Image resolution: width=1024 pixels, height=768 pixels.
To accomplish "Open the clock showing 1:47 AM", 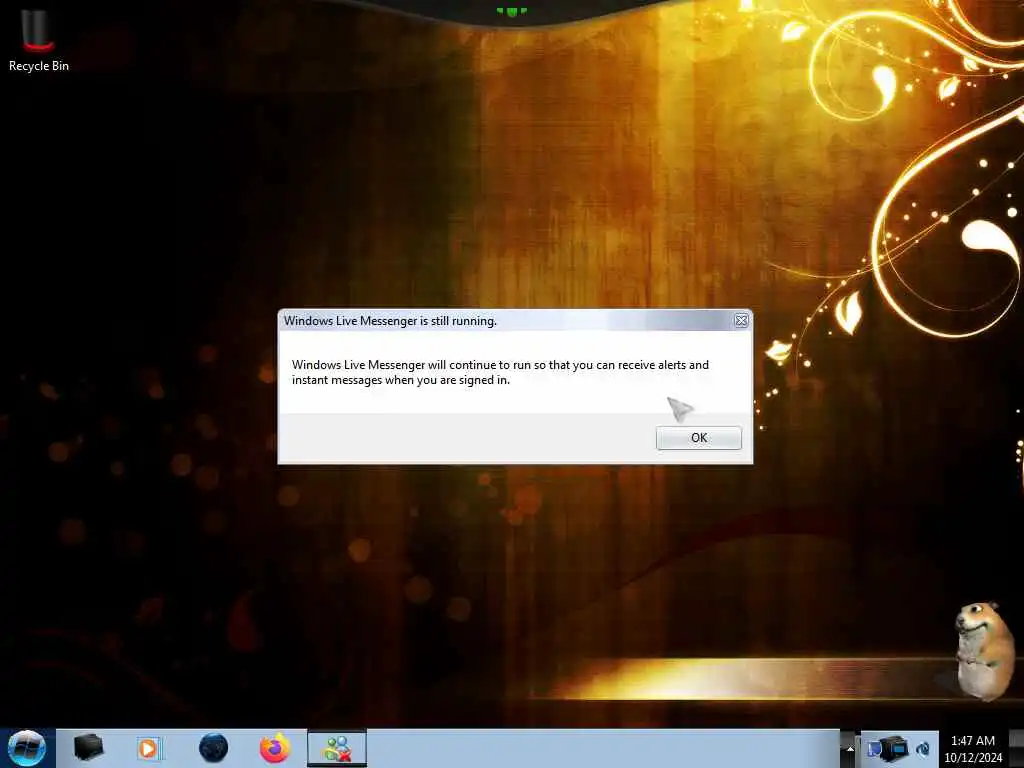I will coord(973,749).
